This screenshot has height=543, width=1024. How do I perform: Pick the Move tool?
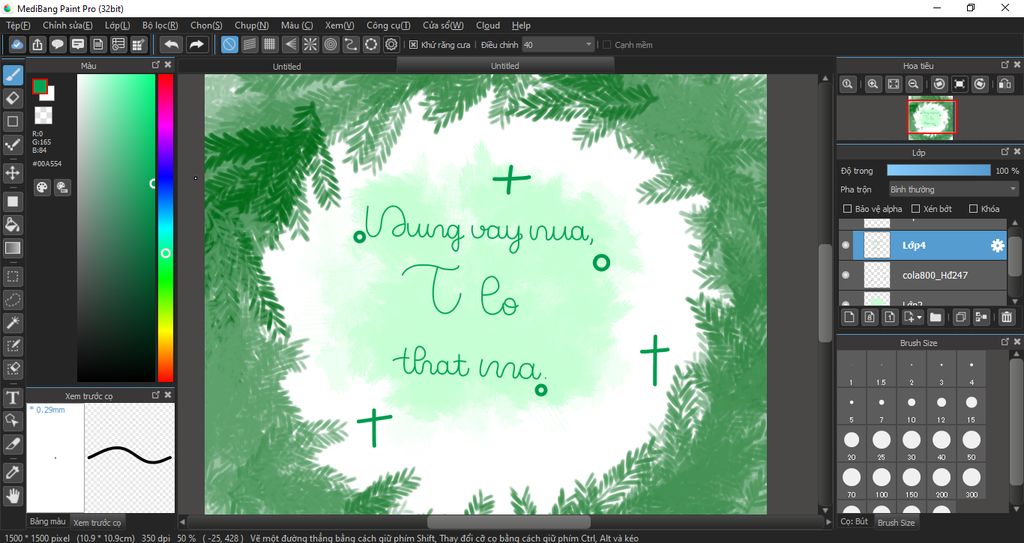point(12,173)
